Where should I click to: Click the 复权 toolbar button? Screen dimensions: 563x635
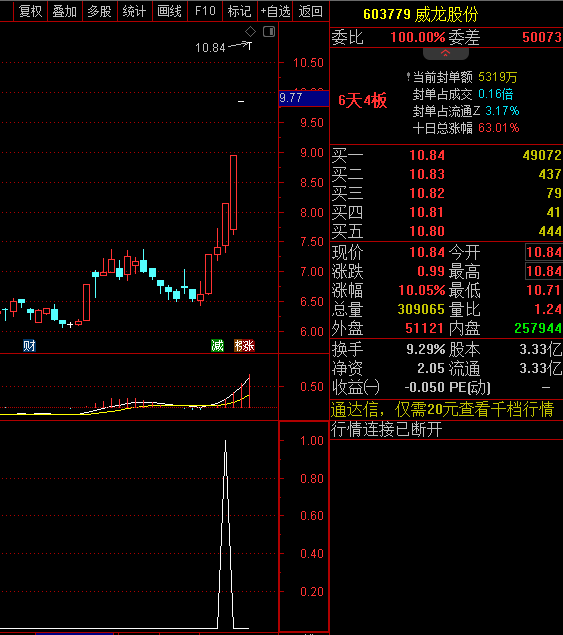(x=30, y=11)
